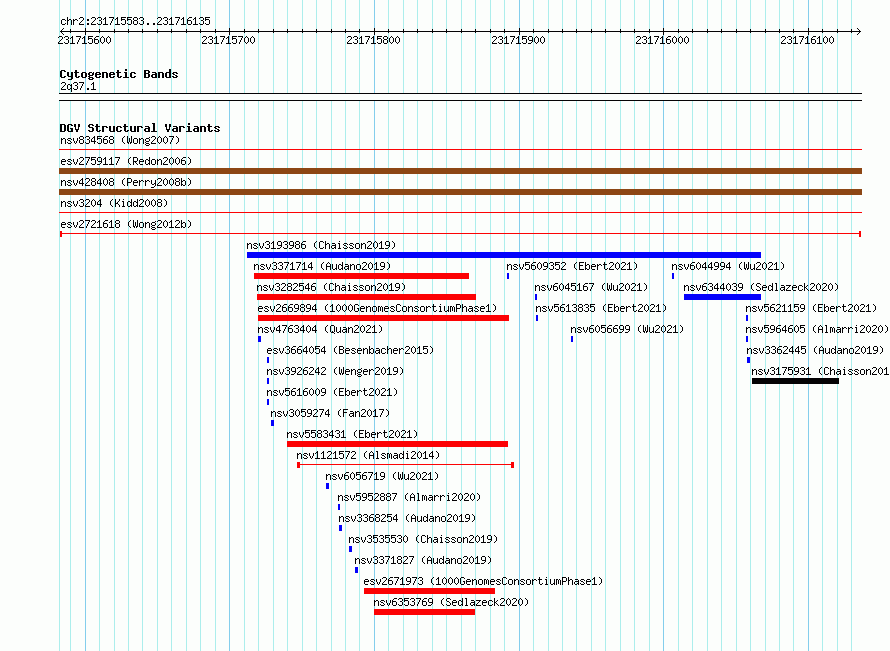Click the 231716000 ruler tick label

pos(662,40)
